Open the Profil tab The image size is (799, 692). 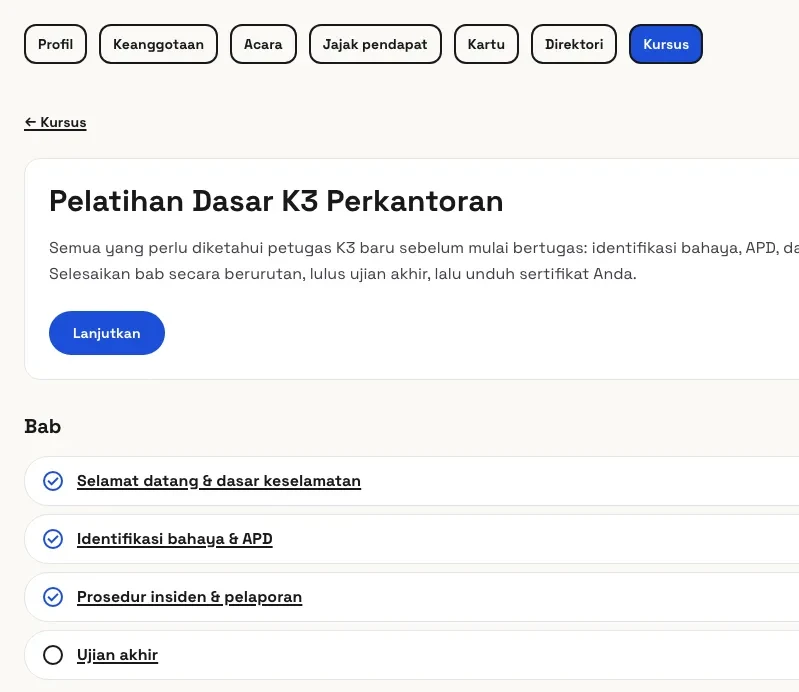click(56, 44)
